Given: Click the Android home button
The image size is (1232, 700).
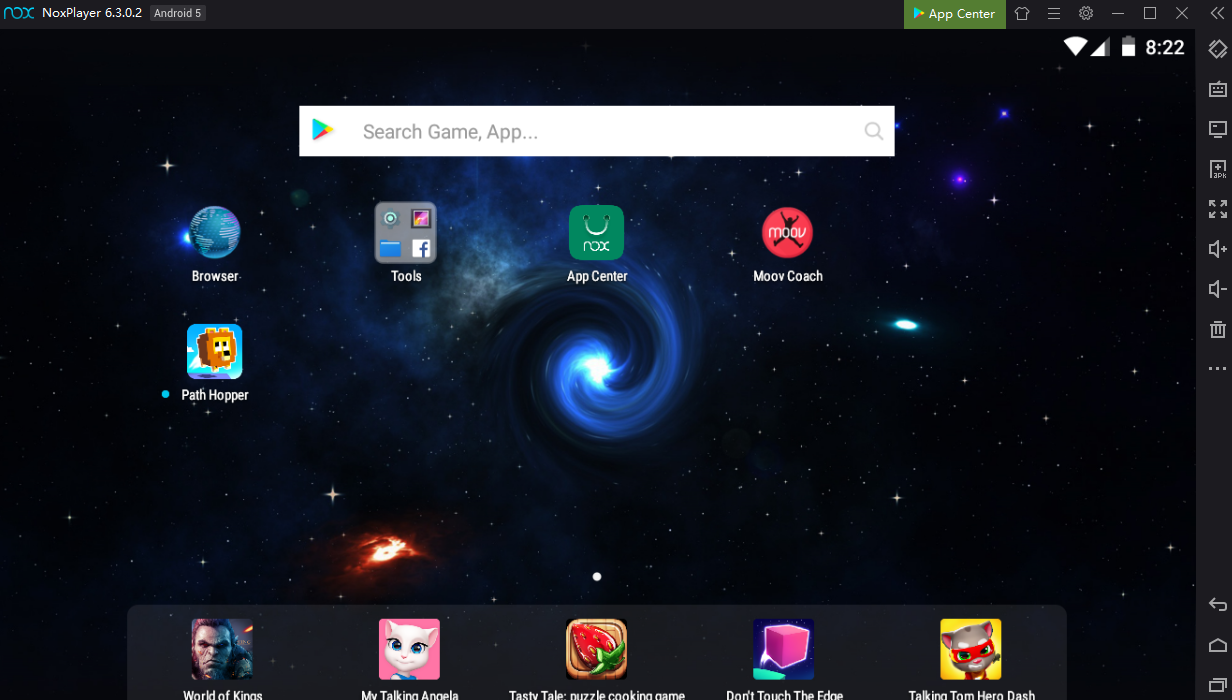Looking at the screenshot, I should click(x=1217, y=645).
